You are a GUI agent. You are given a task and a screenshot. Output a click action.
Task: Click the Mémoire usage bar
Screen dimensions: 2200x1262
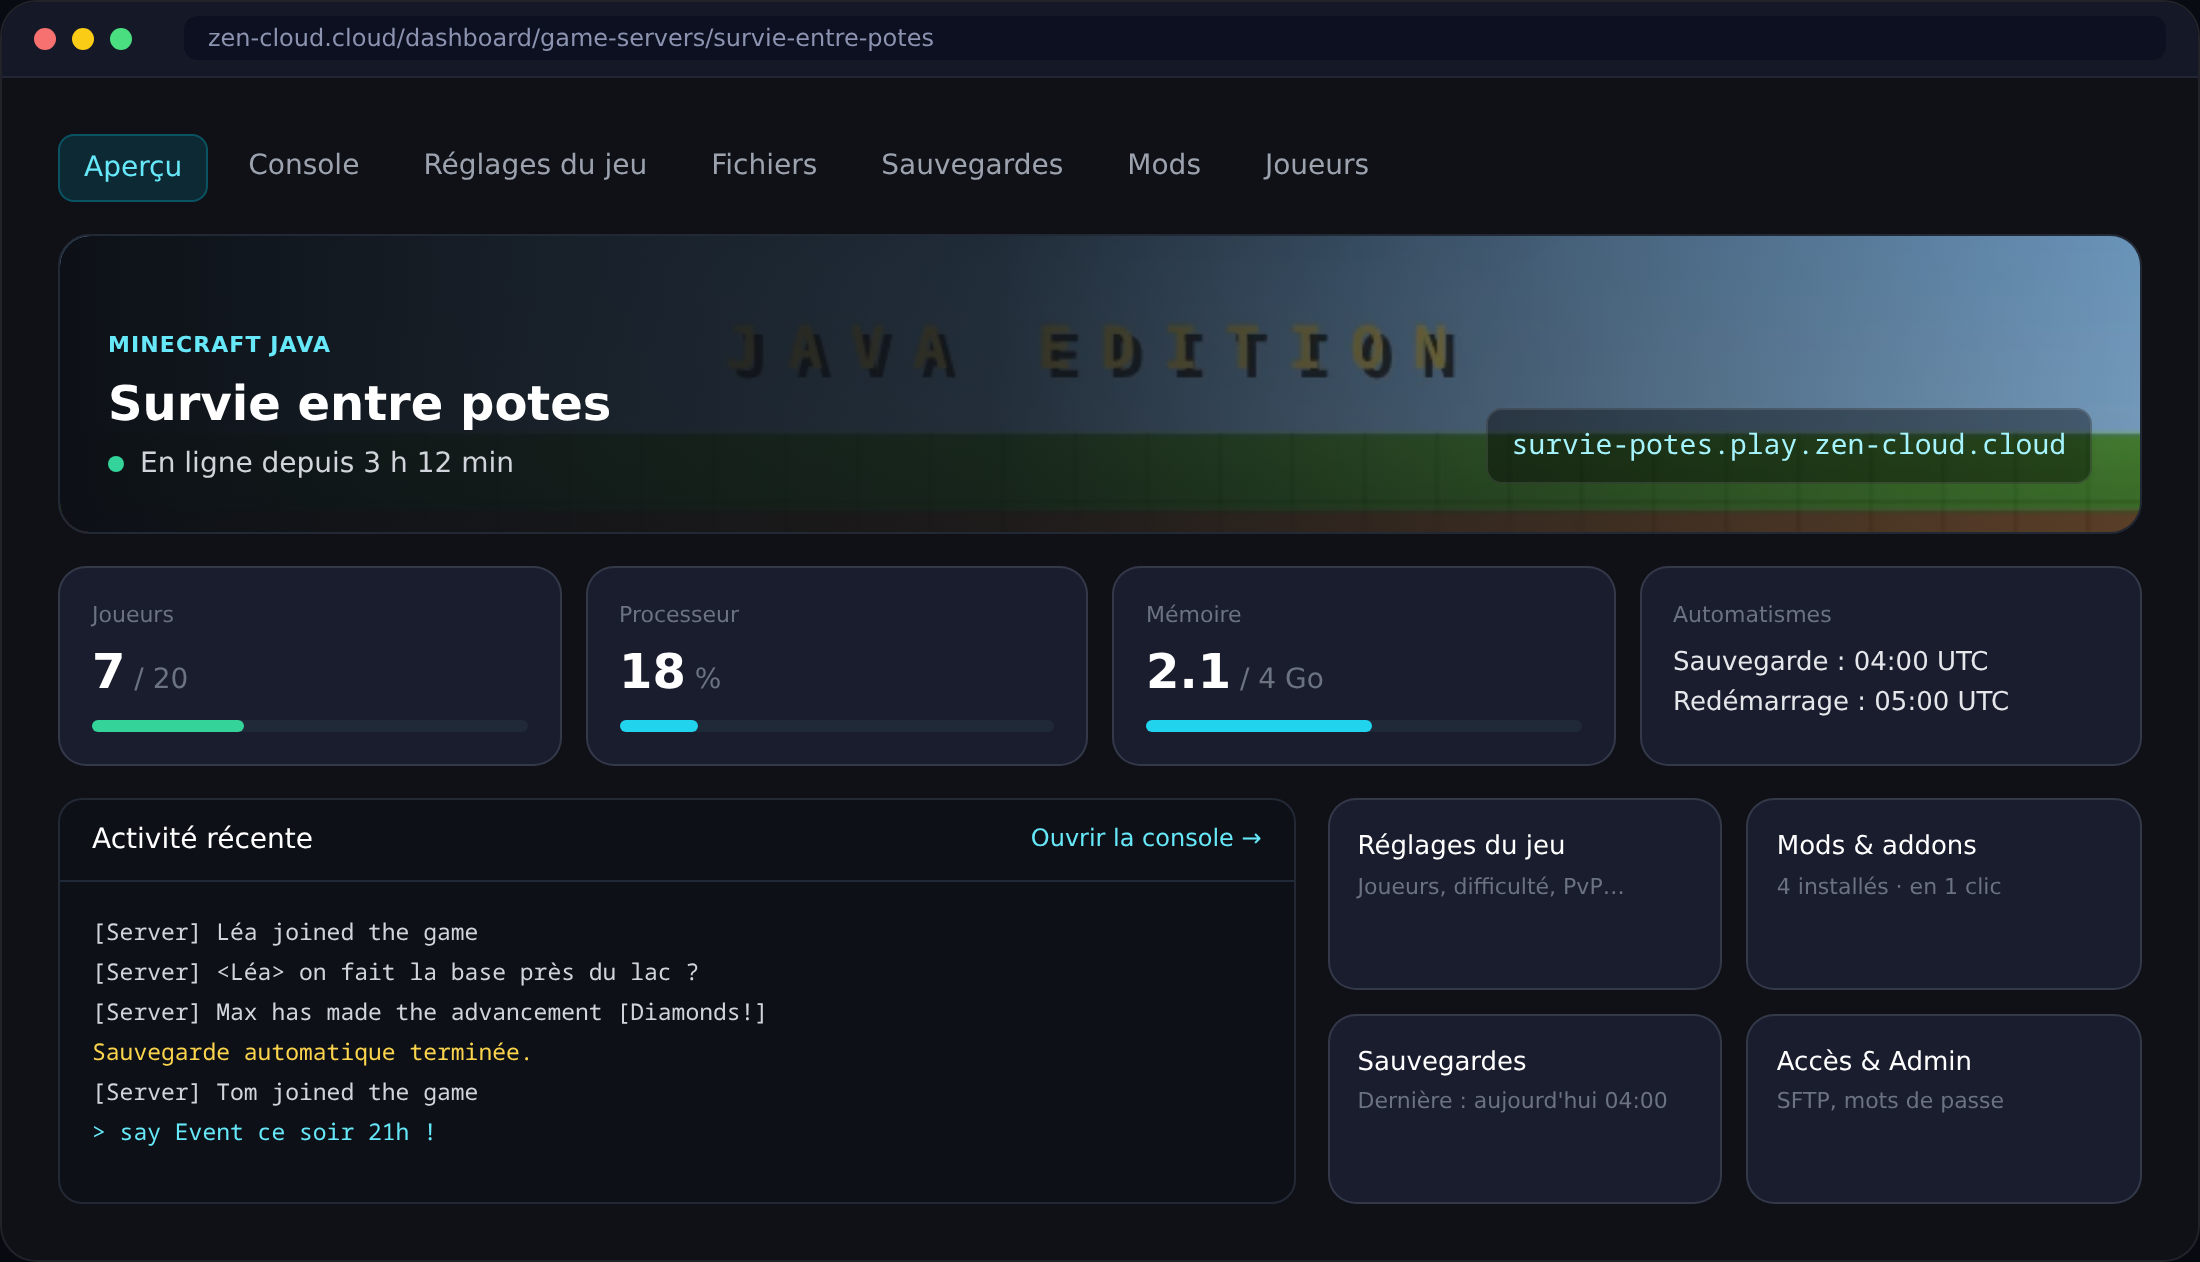pyautogui.click(x=1364, y=726)
